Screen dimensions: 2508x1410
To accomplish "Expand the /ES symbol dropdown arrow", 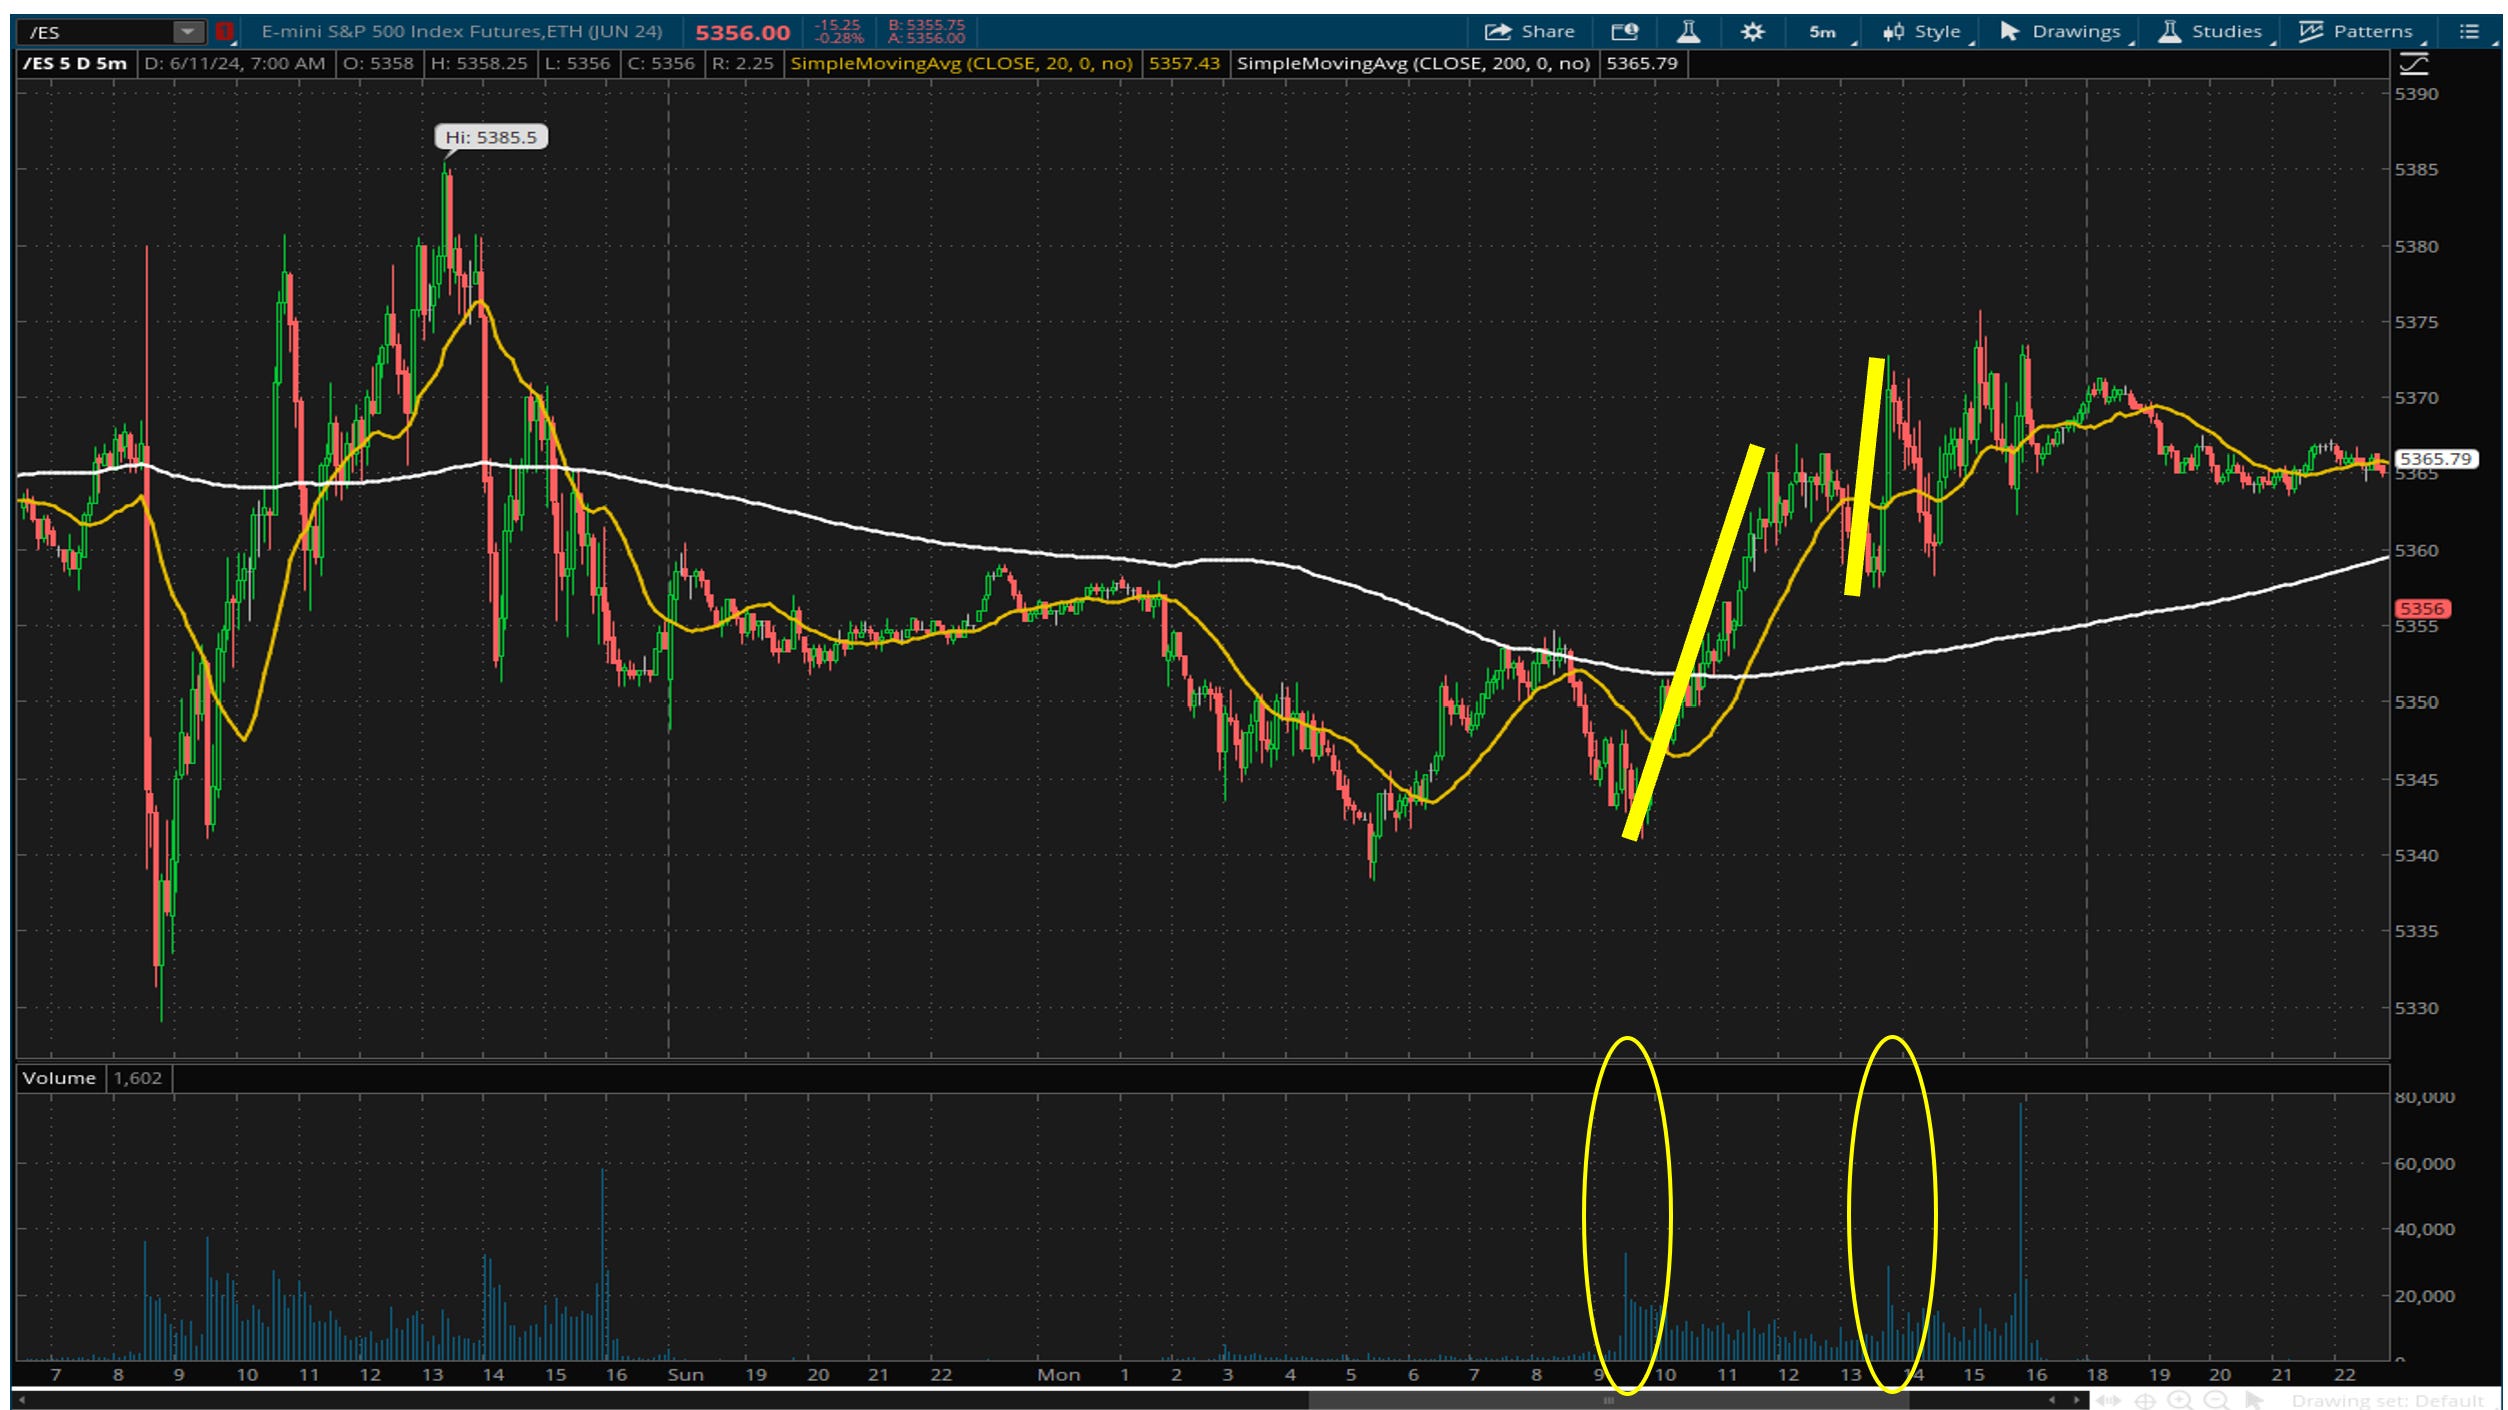I will point(187,32).
